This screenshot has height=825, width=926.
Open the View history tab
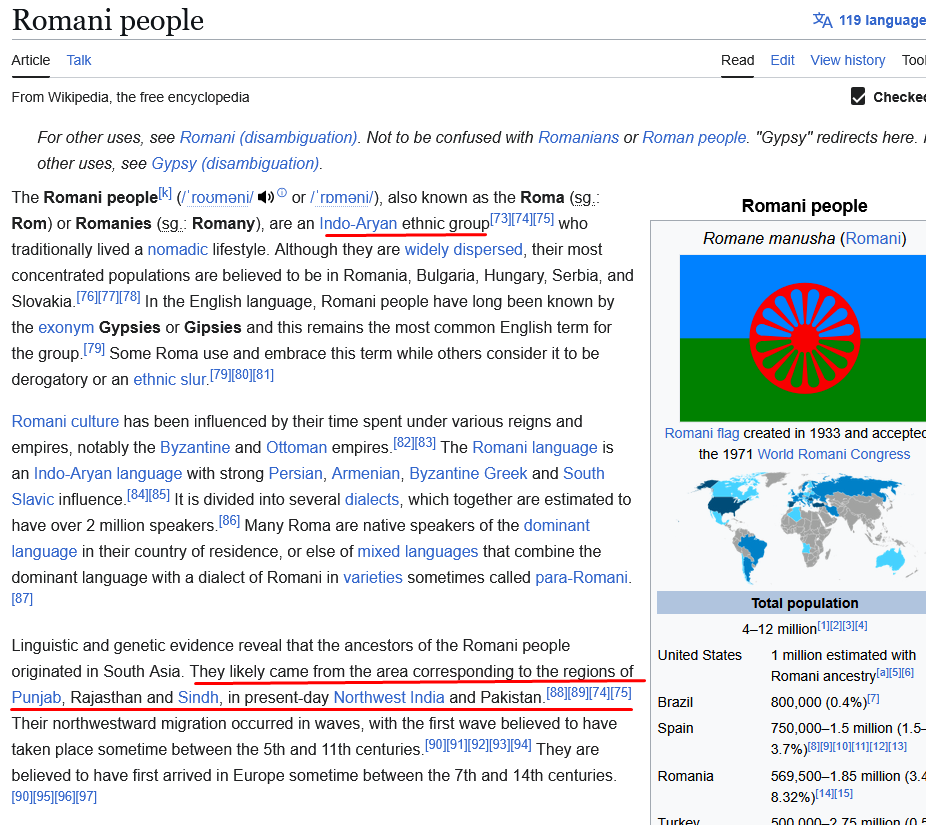click(x=847, y=60)
